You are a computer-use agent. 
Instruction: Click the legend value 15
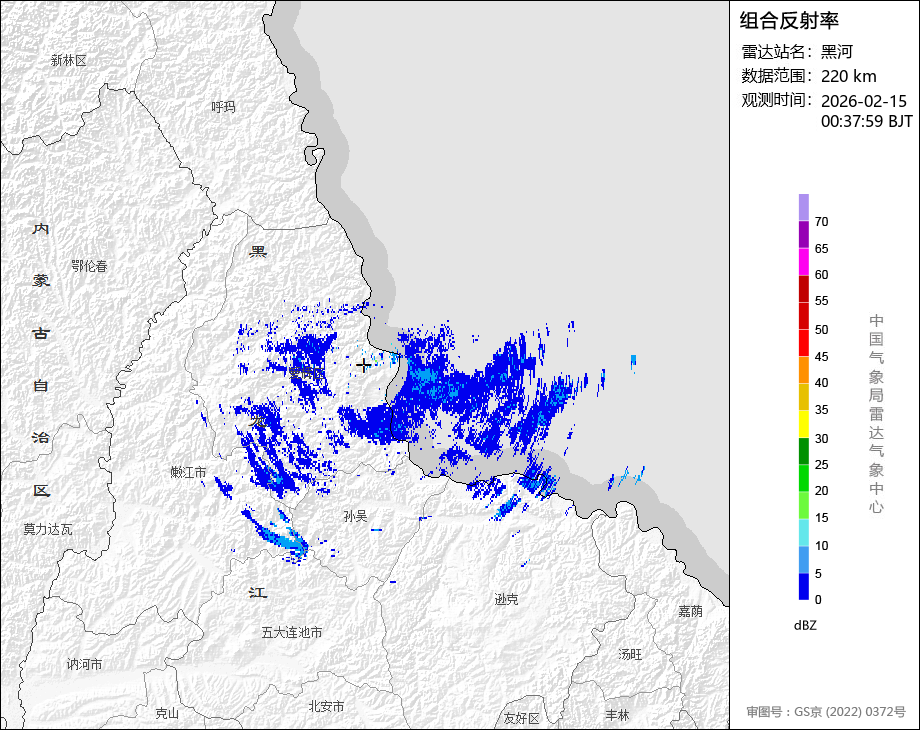tap(821, 518)
